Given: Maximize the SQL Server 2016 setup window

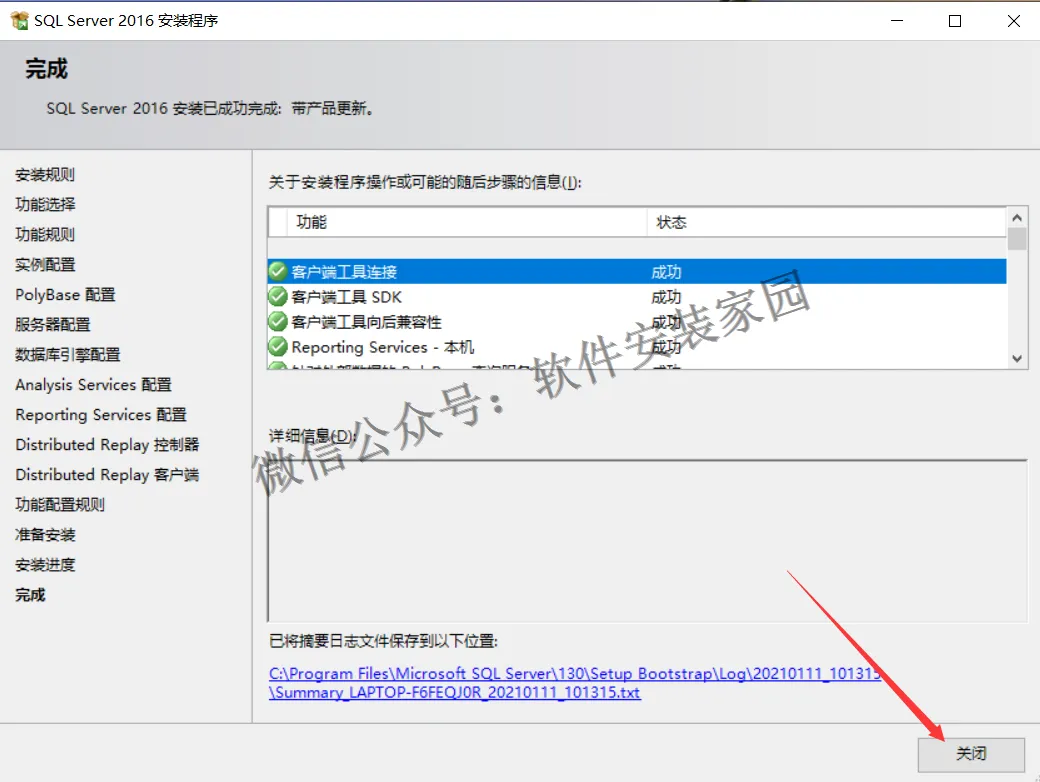Looking at the screenshot, I should point(955,21).
